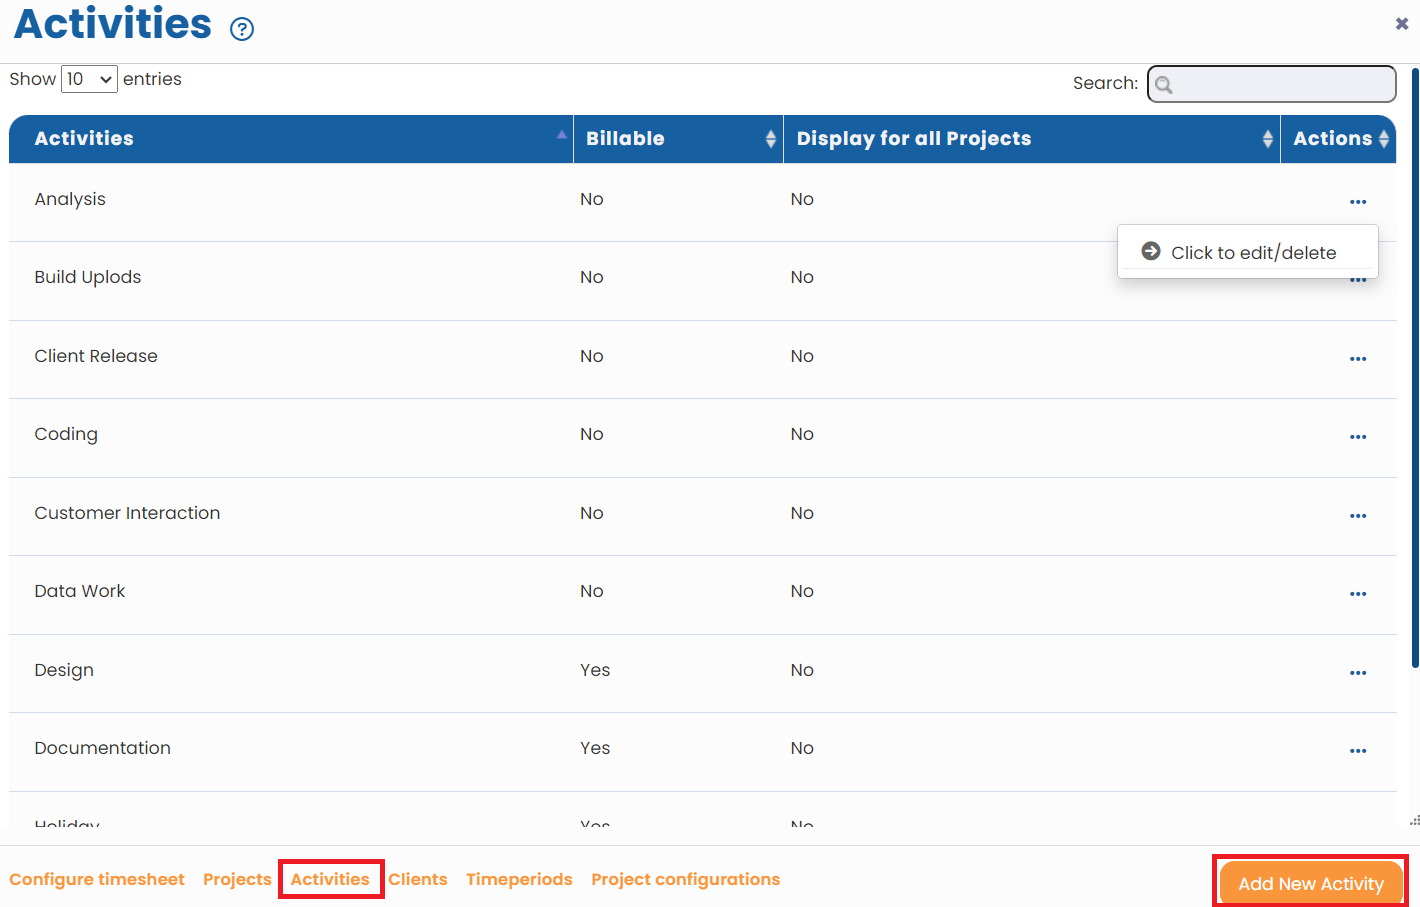Open the entries count dropdown
1420x907 pixels.
pyautogui.click(x=89, y=78)
